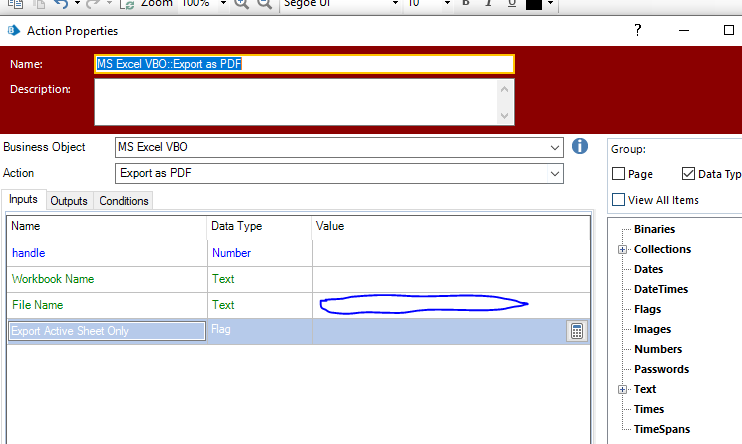Click the help question mark in the title bar
This screenshot has width=742, height=444.
[637, 30]
